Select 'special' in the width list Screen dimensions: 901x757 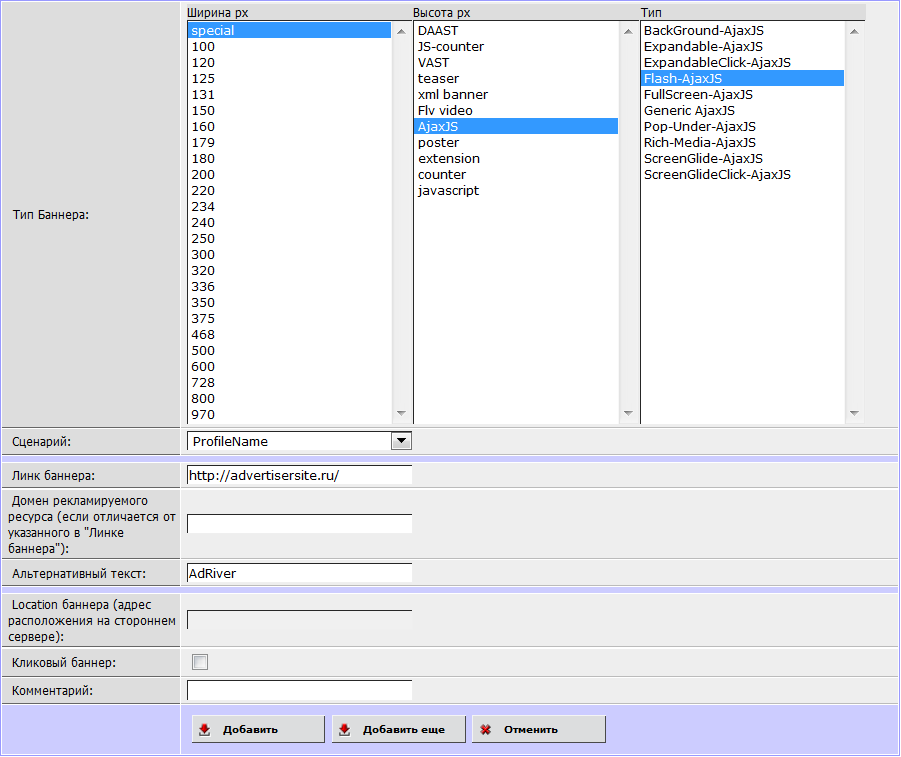[289, 30]
